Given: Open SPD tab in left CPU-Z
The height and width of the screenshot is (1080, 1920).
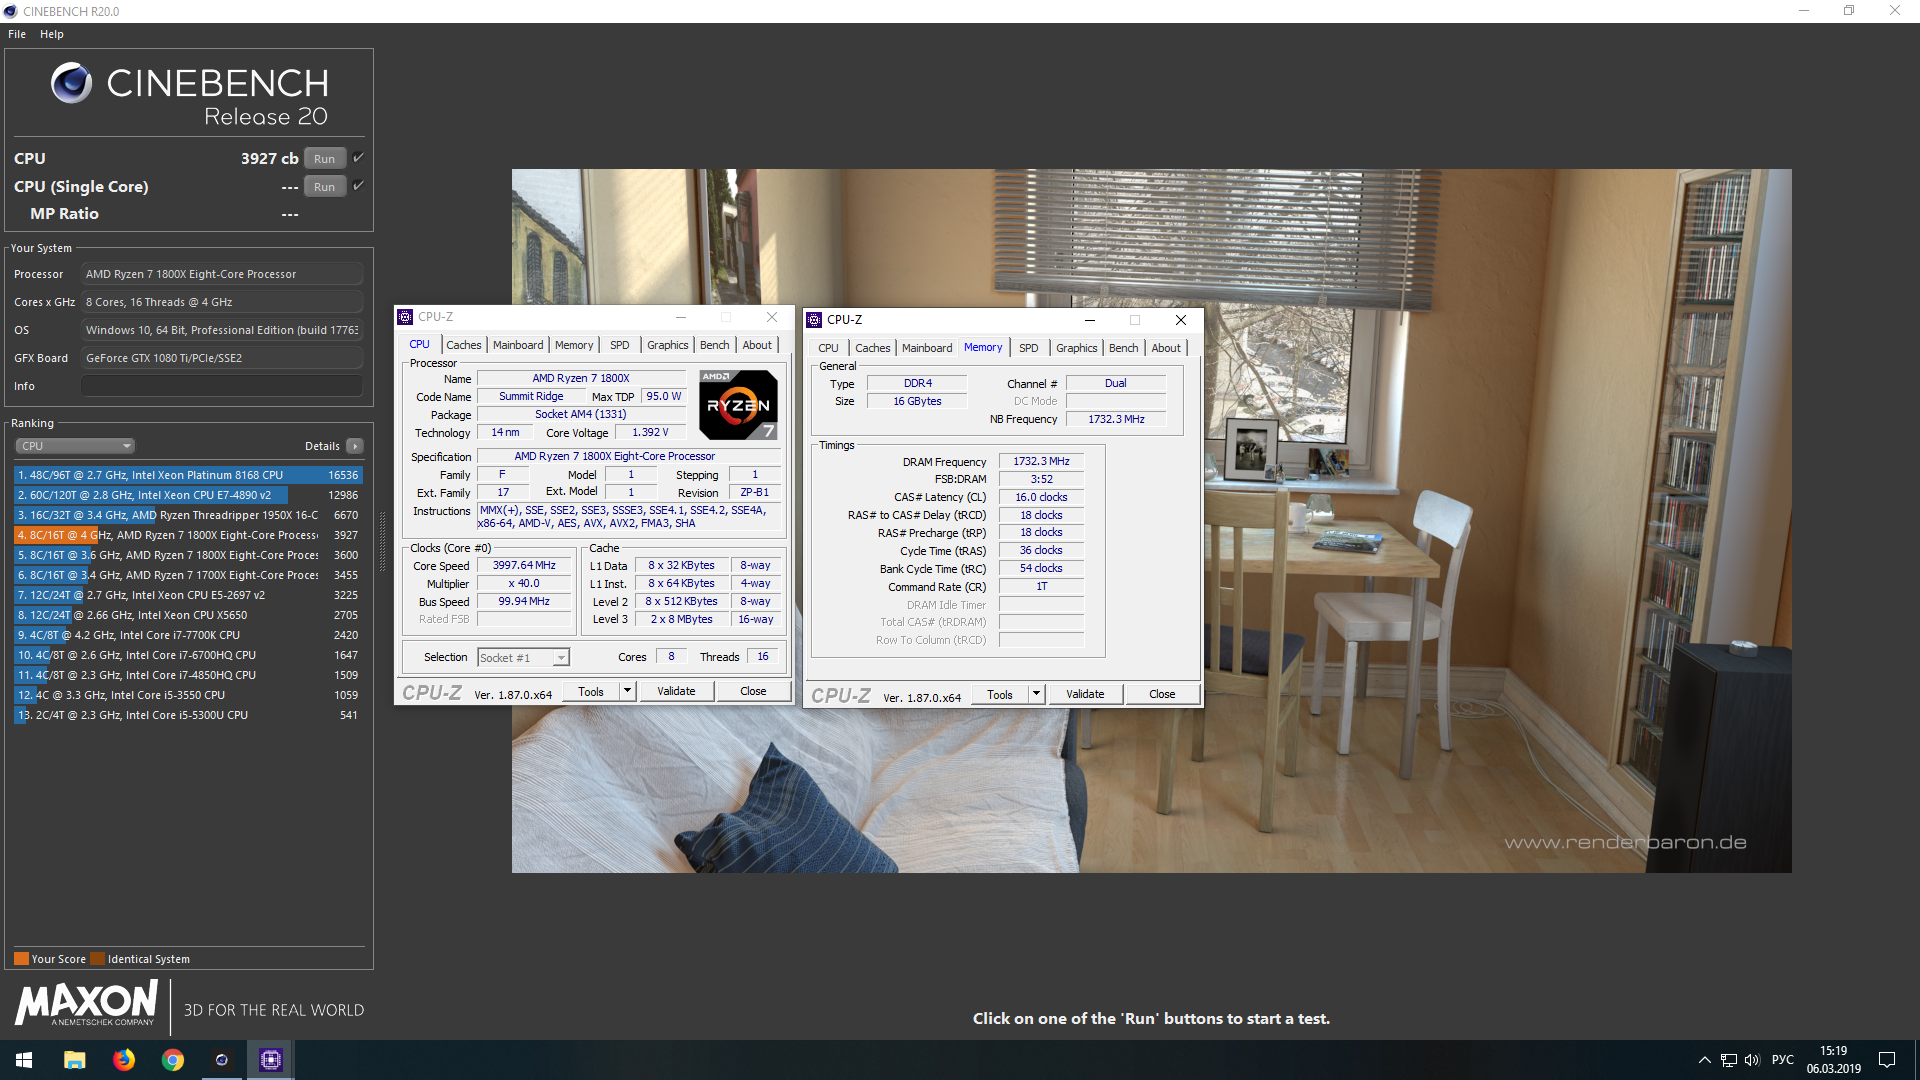Looking at the screenshot, I should point(620,345).
